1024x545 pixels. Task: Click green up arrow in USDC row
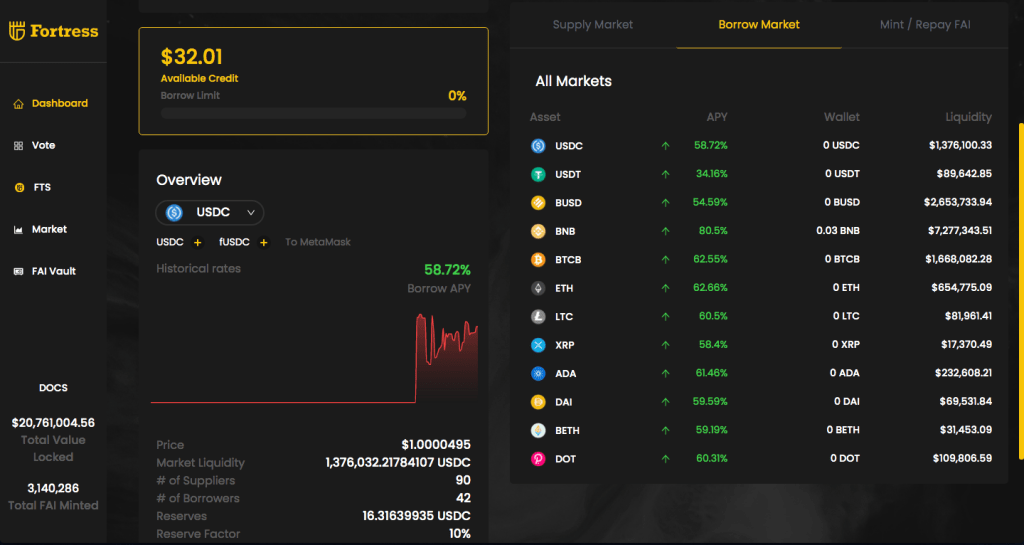click(x=665, y=146)
